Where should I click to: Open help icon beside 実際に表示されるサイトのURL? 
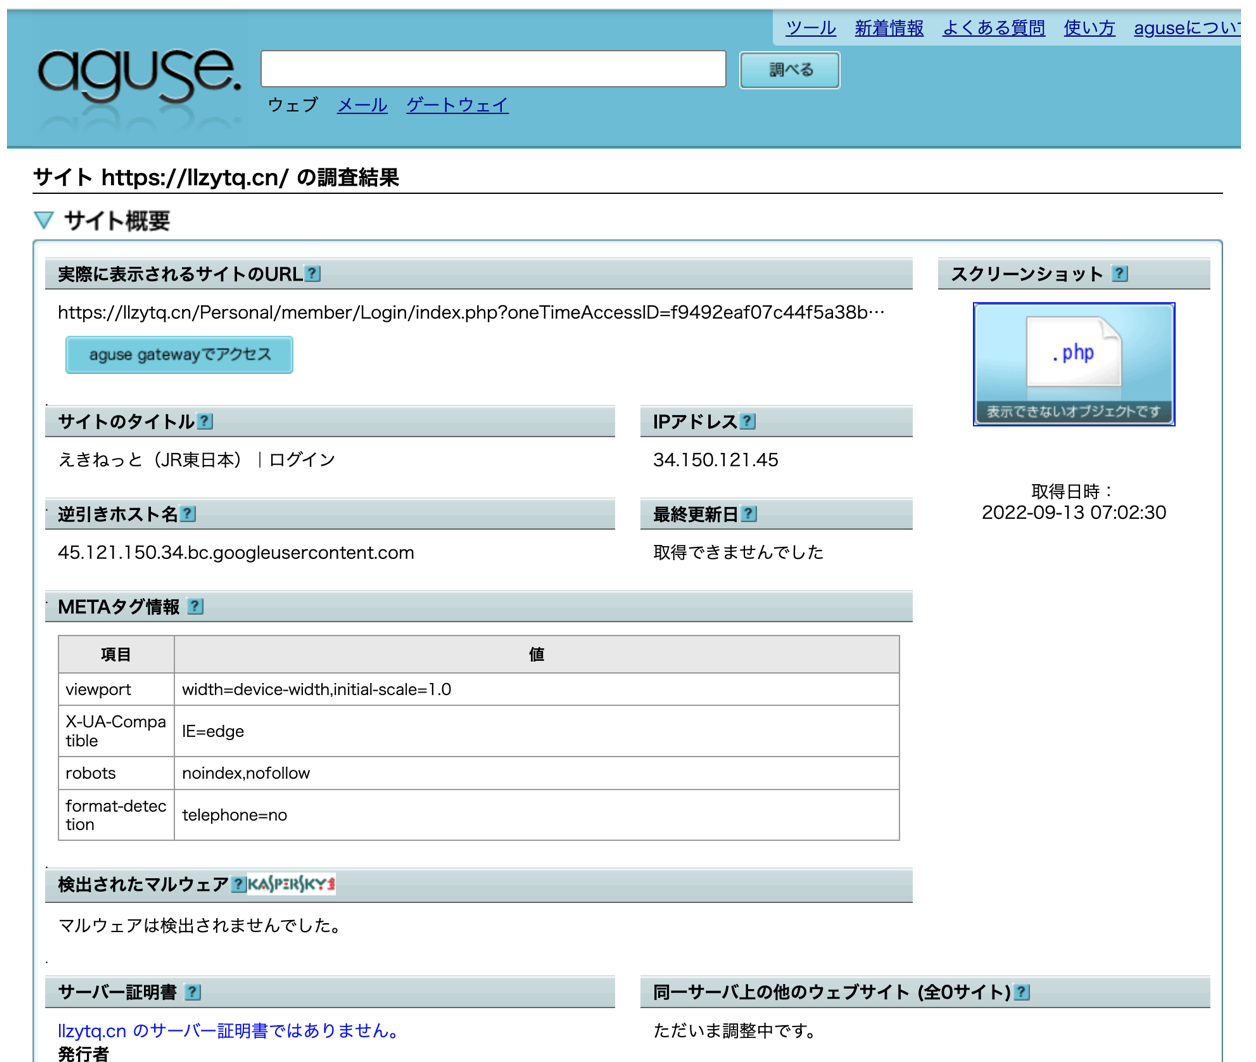click(313, 273)
